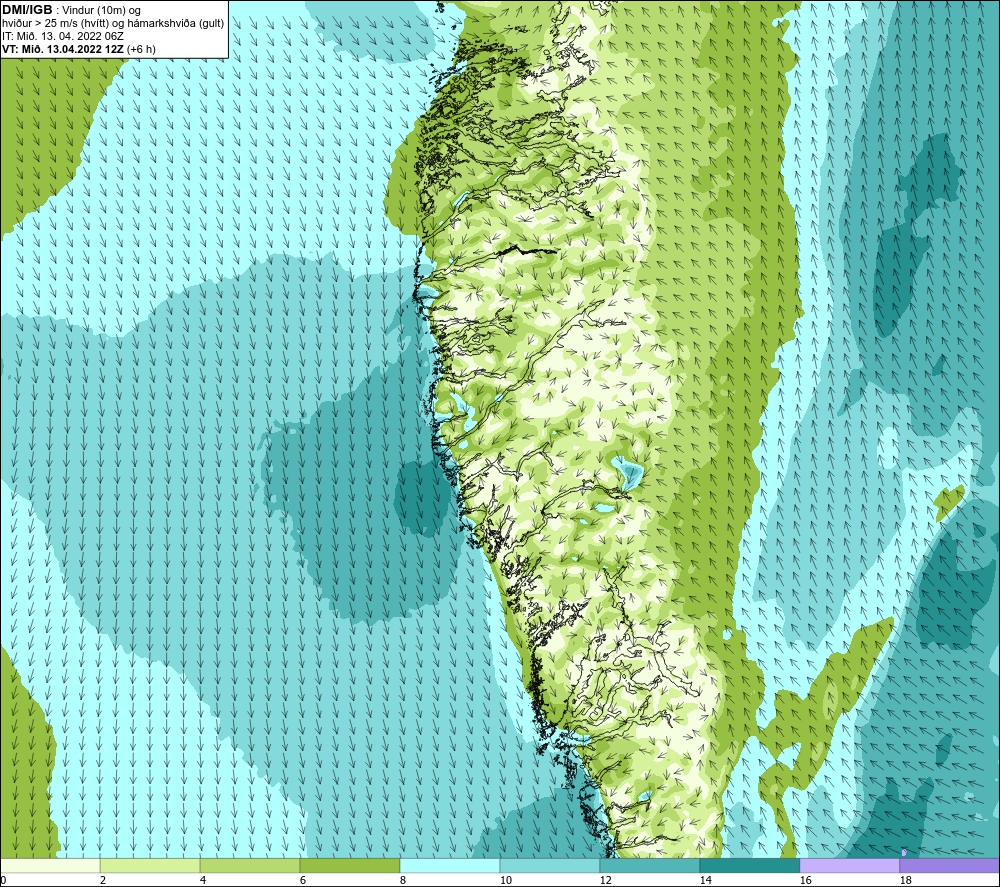Select the 8–10 m/s light cyan swatch
Viewport: 1000px width, 887px height.
pos(450,865)
